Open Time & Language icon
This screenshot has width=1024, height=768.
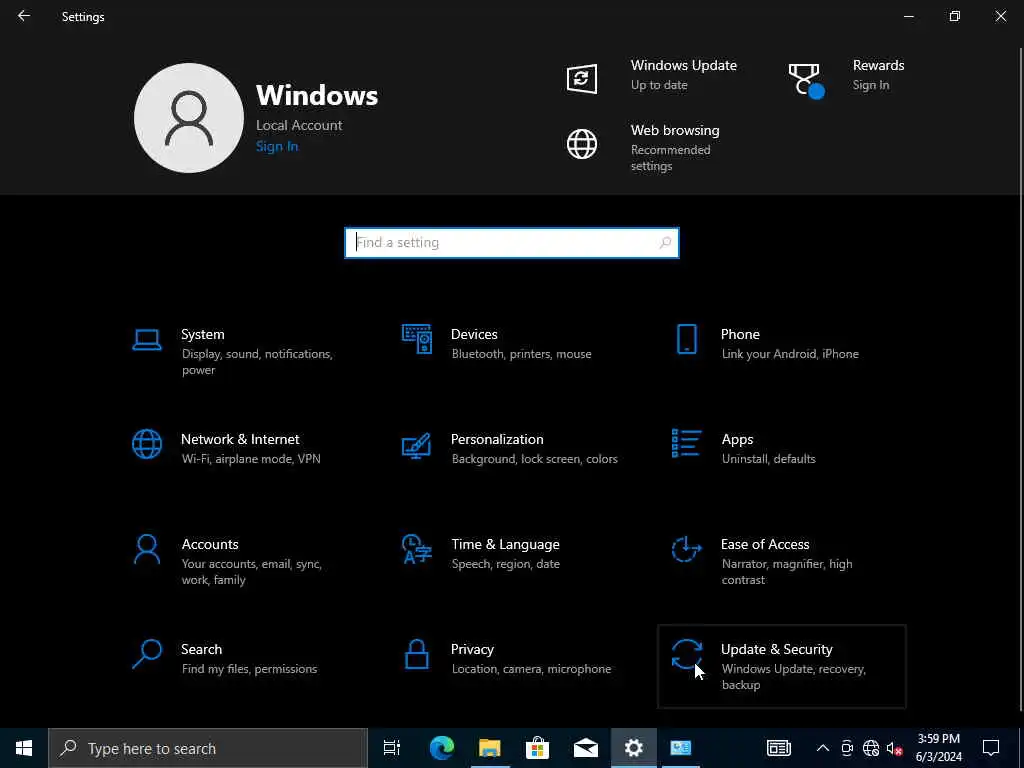[x=417, y=549]
